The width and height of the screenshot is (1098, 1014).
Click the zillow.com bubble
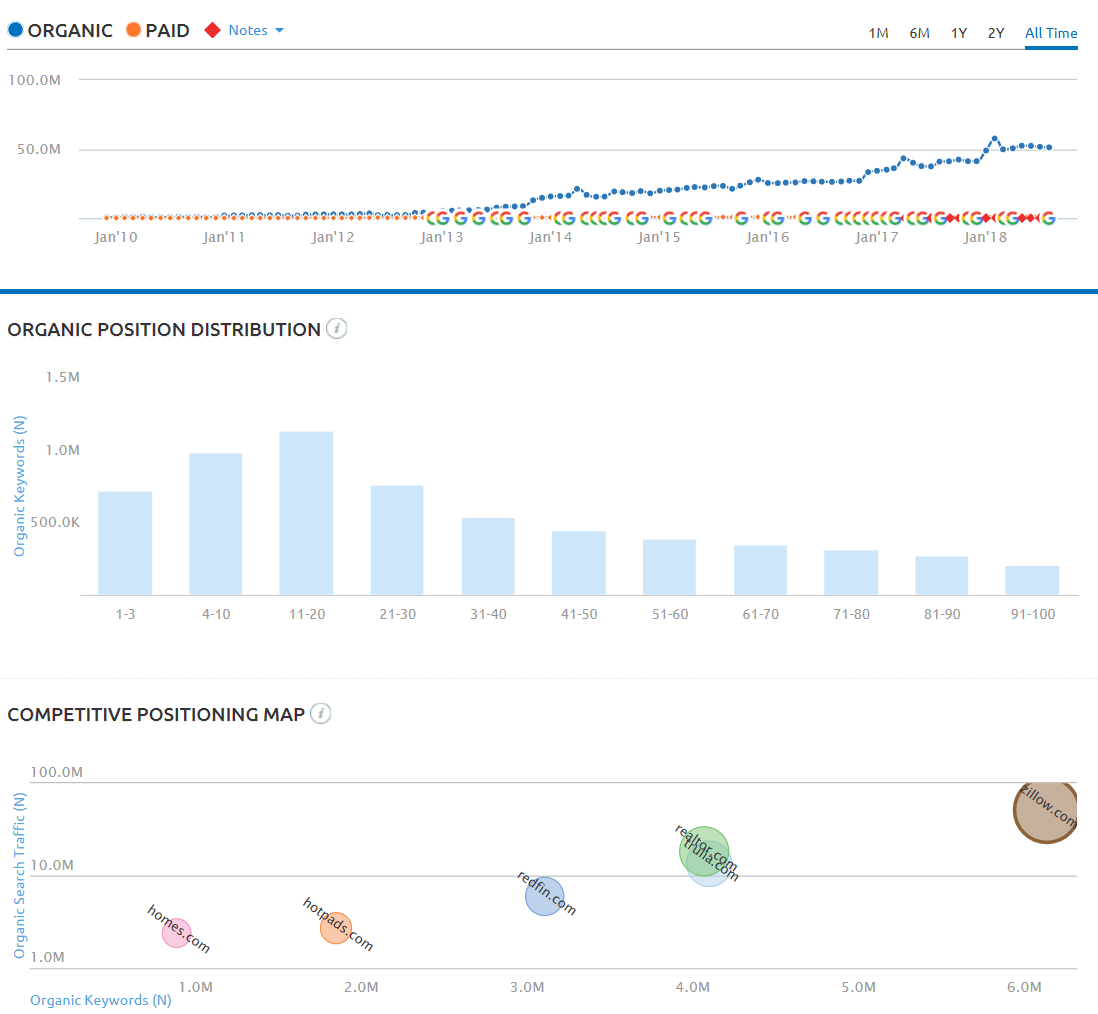click(1045, 812)
